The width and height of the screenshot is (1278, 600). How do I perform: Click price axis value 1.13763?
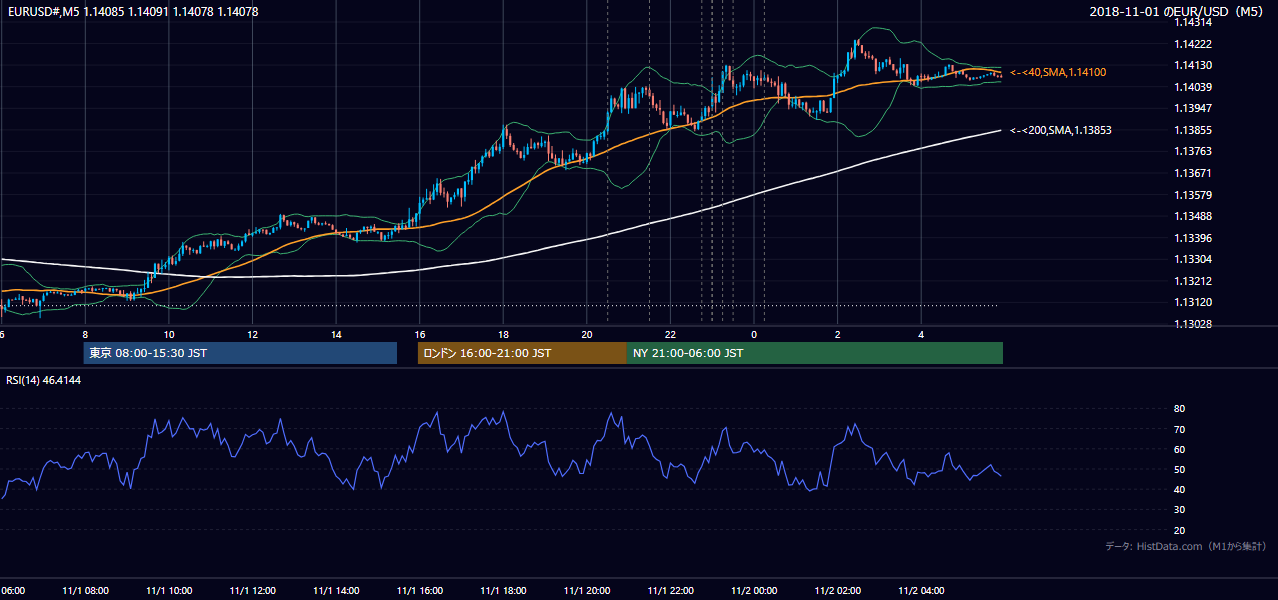tap(1193, 151)
